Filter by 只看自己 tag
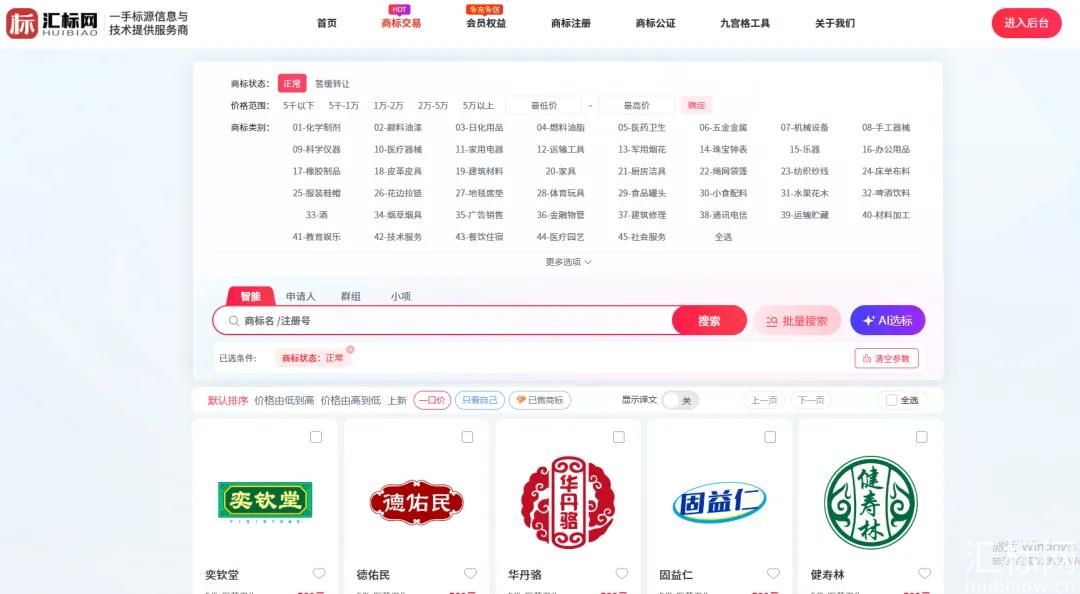1080x594 pixels. pyautogui.click(x=479, y=400)
